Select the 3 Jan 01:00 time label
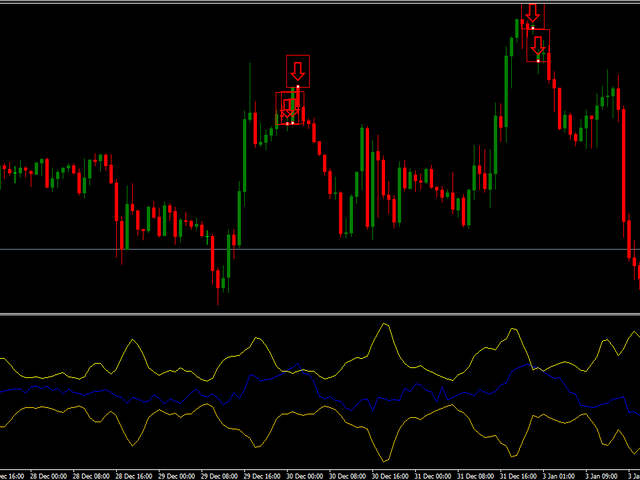 click(560, 476)
